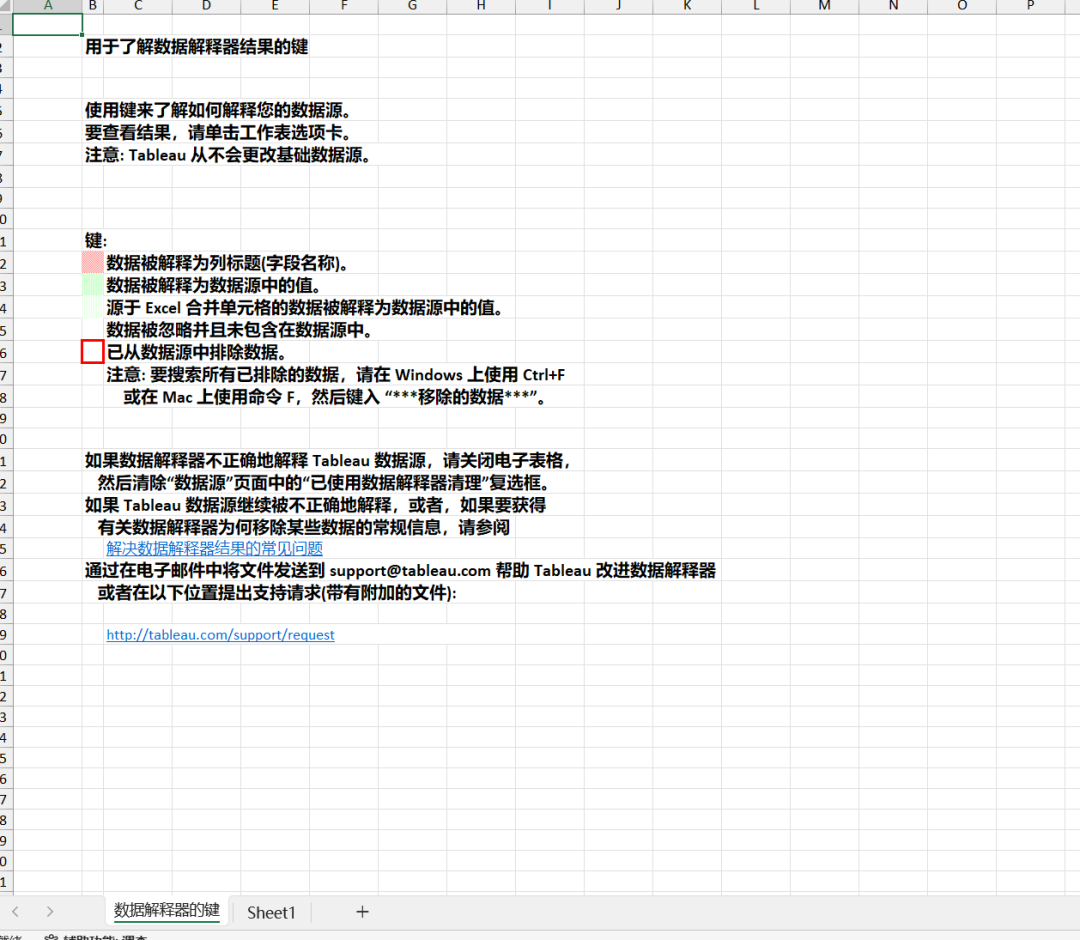
Task: Open the 数据解释器的键 sheet tab
Action: click(167, 910)
